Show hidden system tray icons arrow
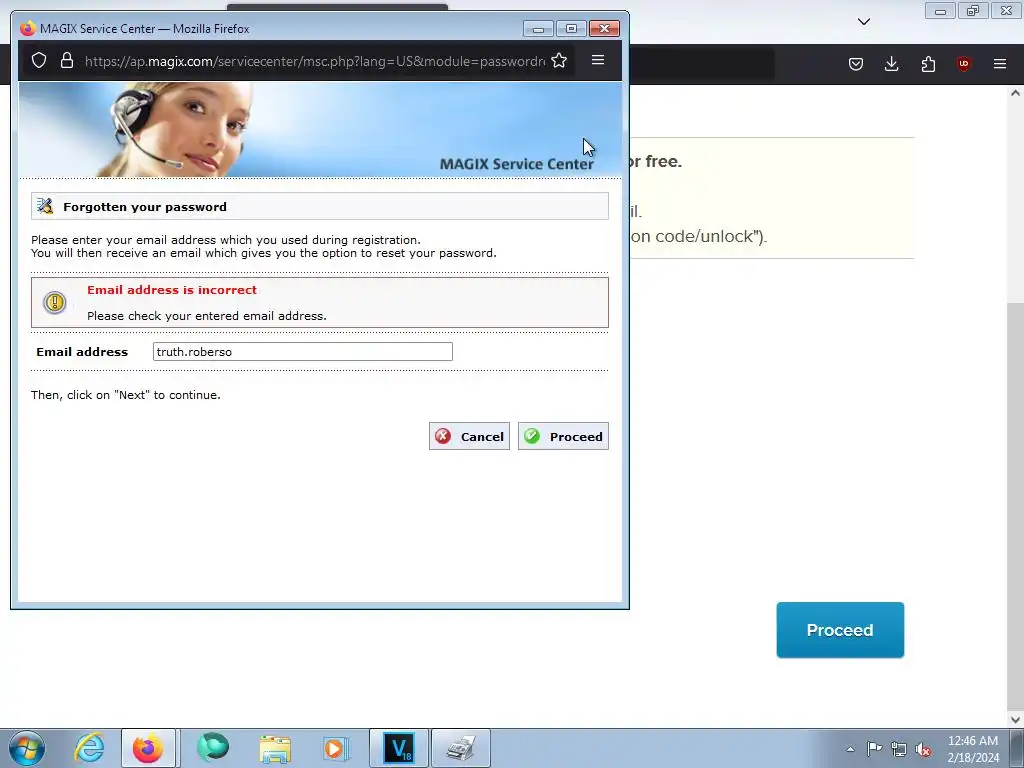 (x=850, y=749)
